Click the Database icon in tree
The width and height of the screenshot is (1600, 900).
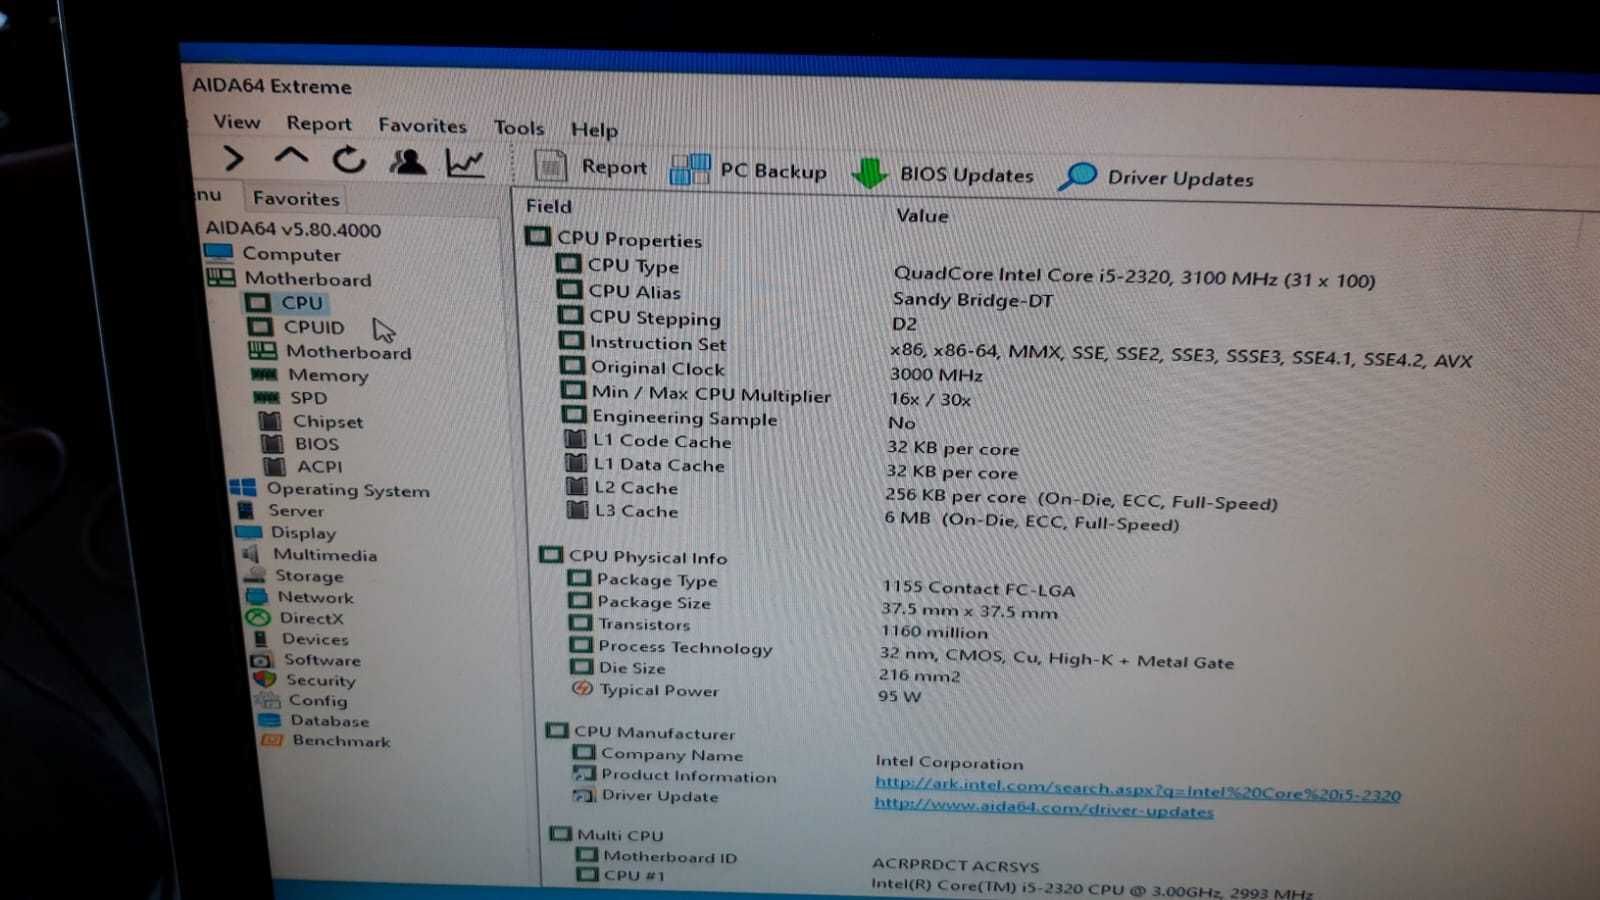(x=269, y=720)
